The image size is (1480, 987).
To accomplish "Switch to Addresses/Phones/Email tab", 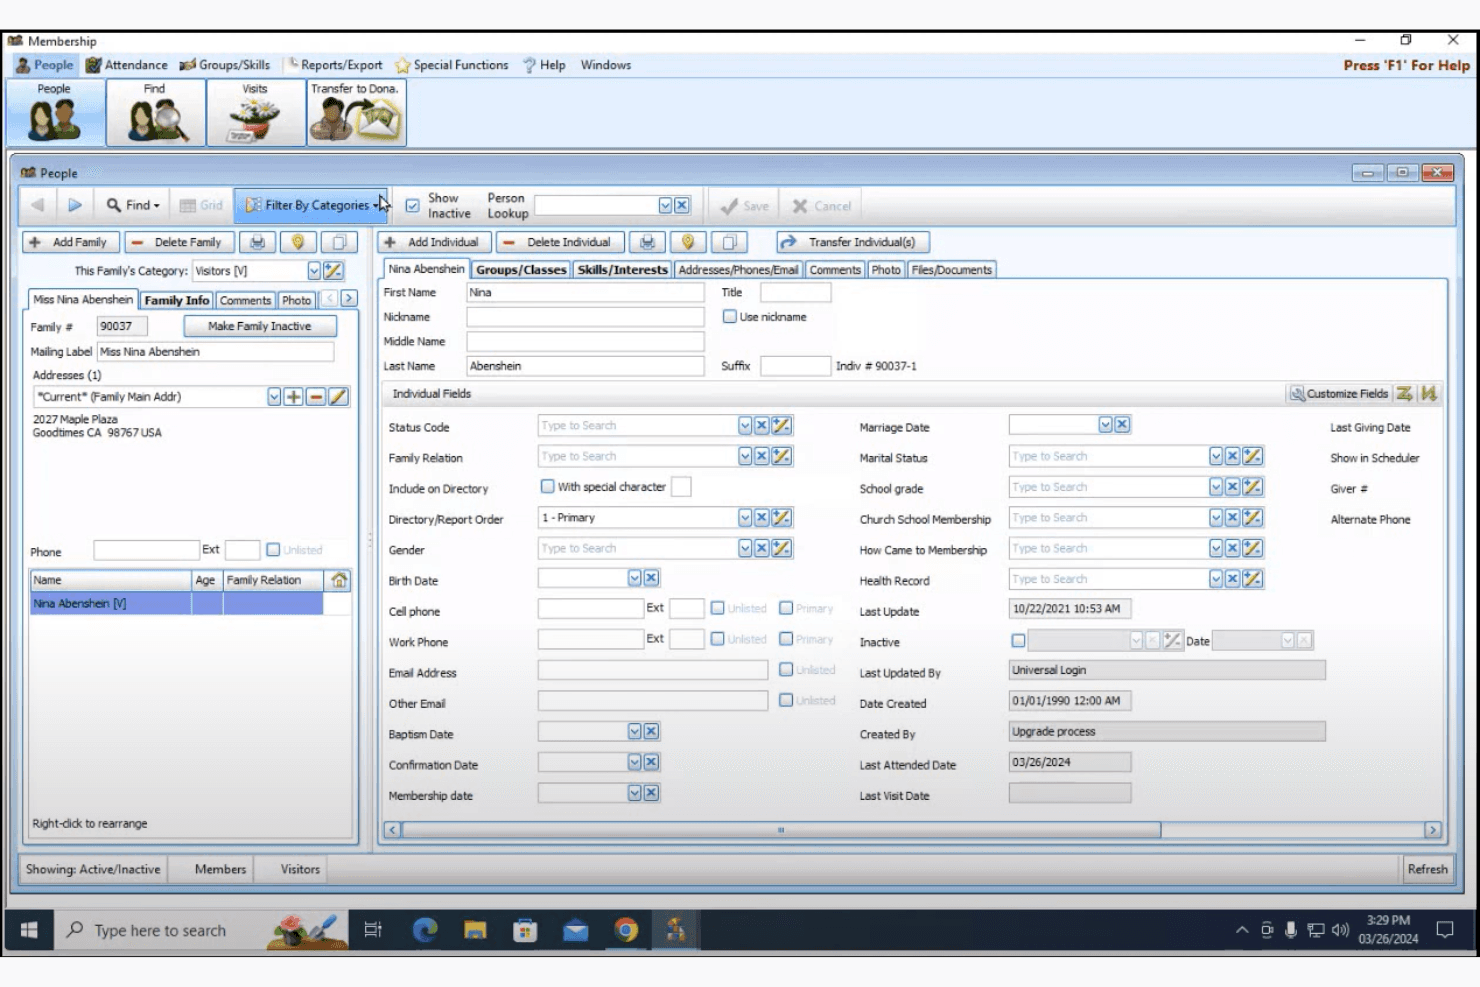I will pos(738,270).
